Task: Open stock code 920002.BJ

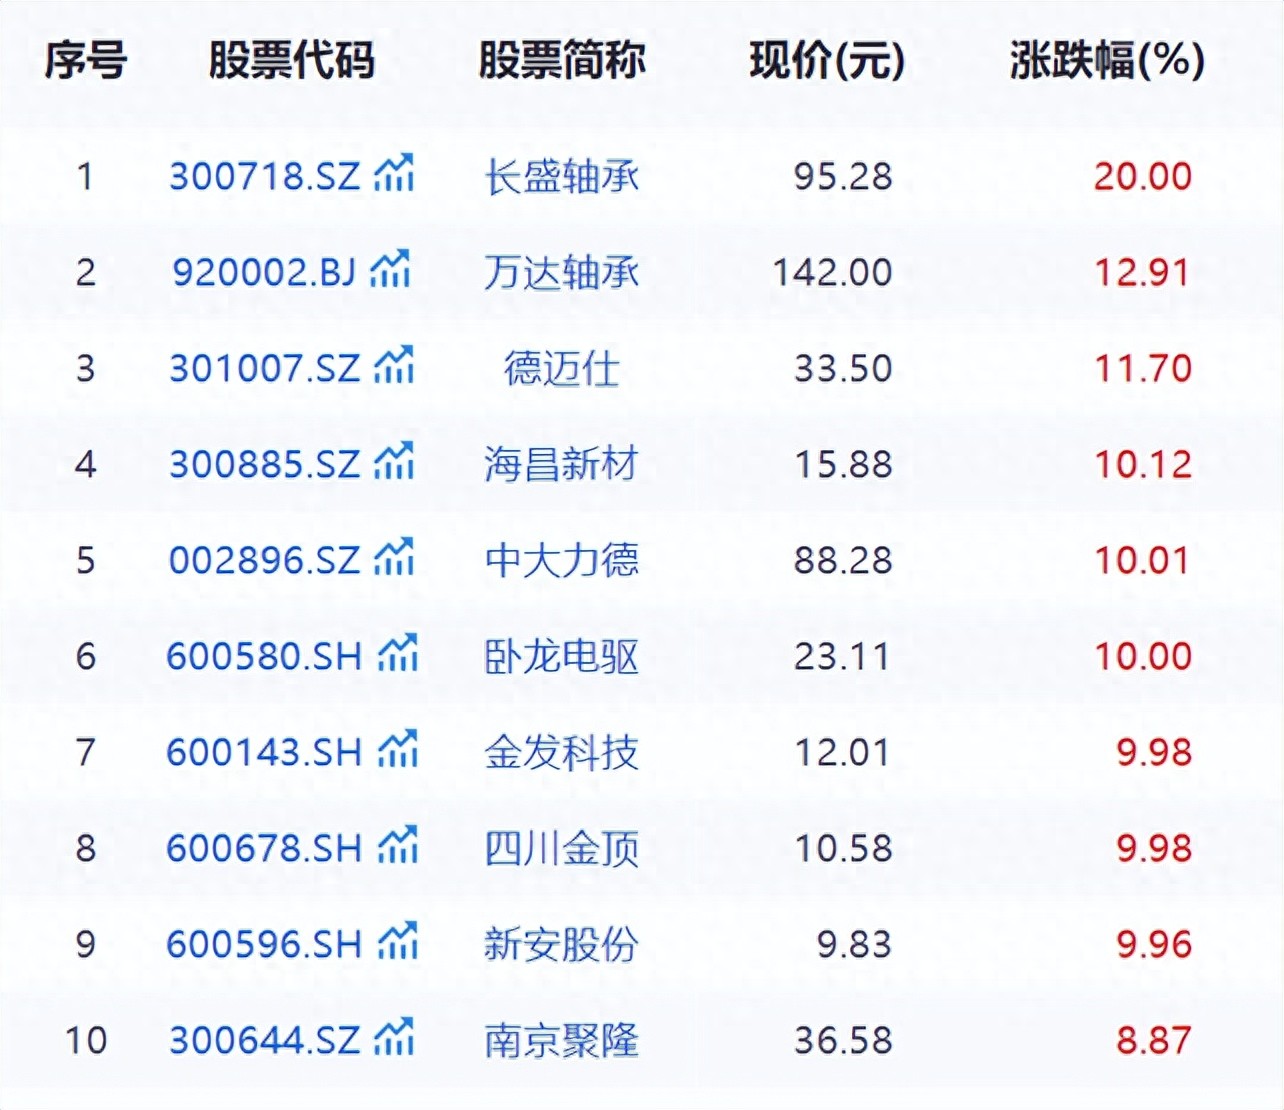Action: [x=264, y=273]
